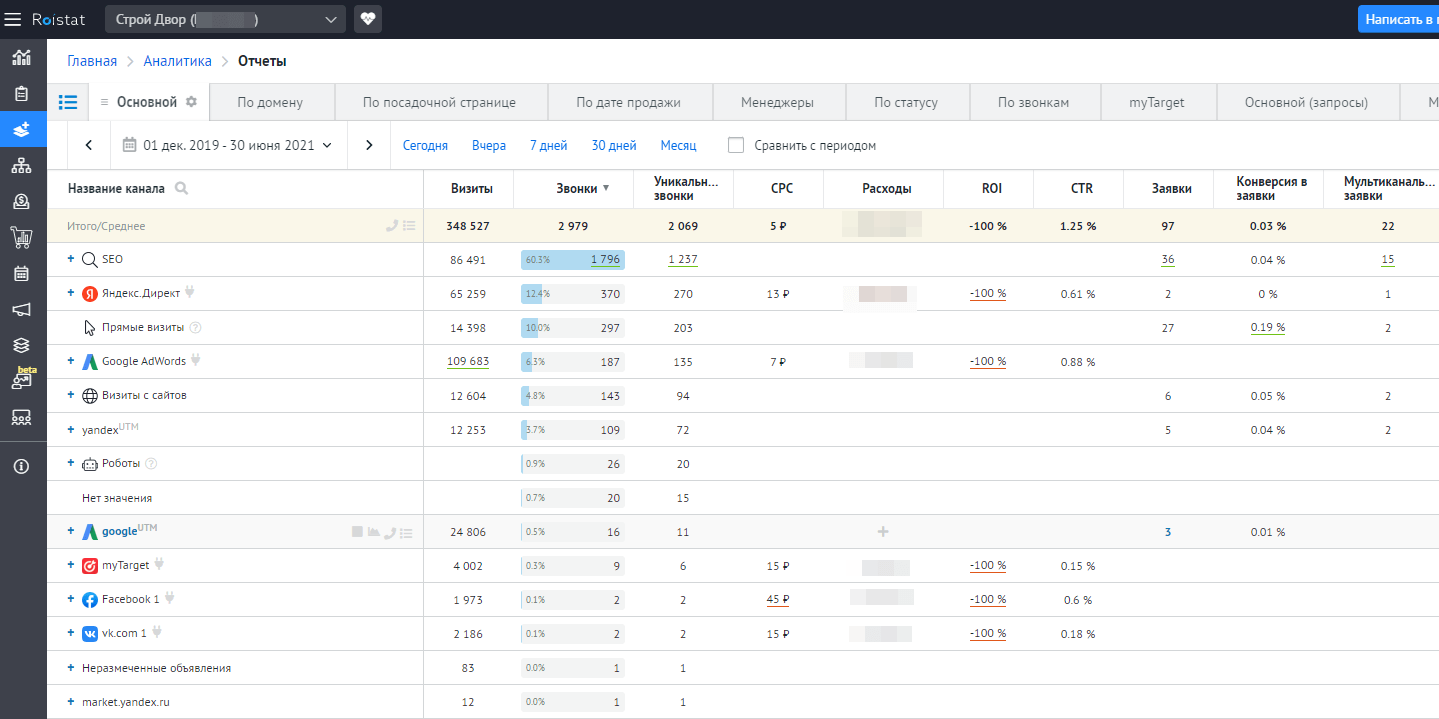Click the megaphone icon in sidebar

(x=21, y=309)
